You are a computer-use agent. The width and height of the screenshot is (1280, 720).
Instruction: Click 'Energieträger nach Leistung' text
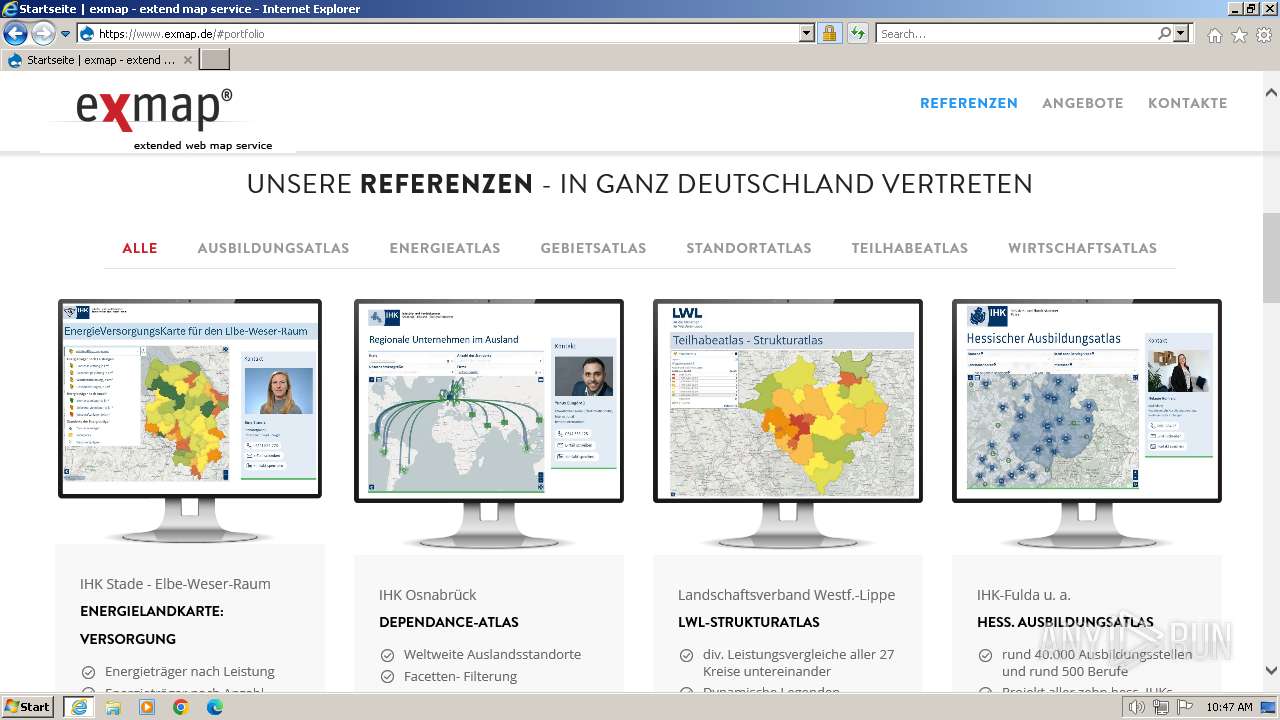pyautogui.click(x=190, y=672)
